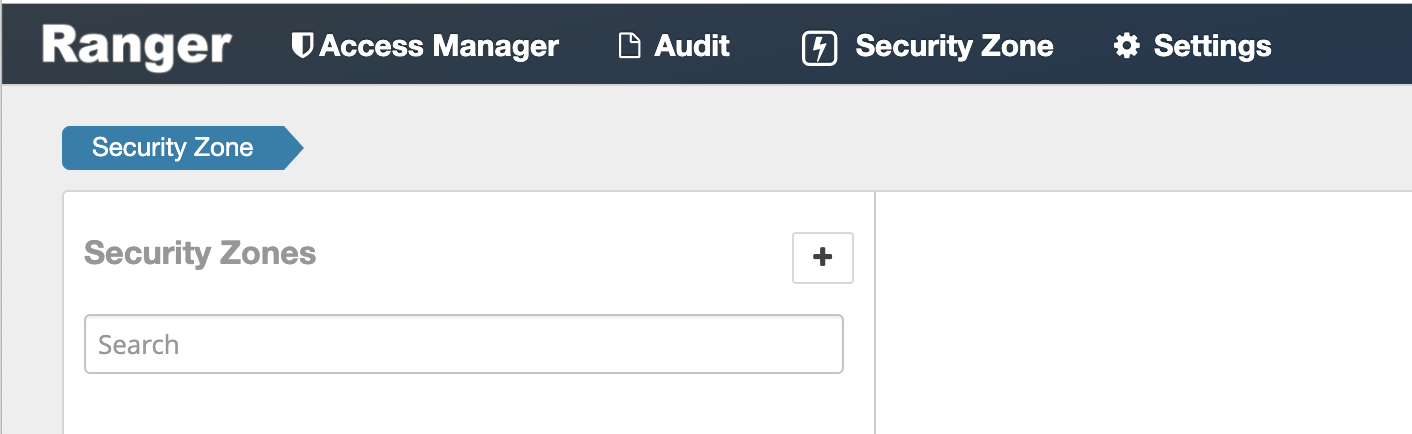The image size is (1412, 434).
Task: Click the Ranger logo
Action: coord(136,45)
